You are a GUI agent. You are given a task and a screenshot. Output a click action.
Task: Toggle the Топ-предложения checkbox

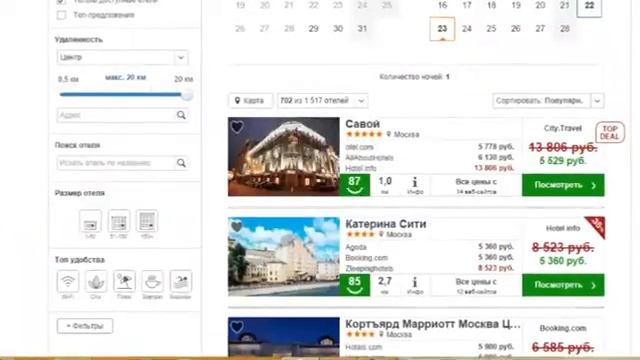(61, 15)
